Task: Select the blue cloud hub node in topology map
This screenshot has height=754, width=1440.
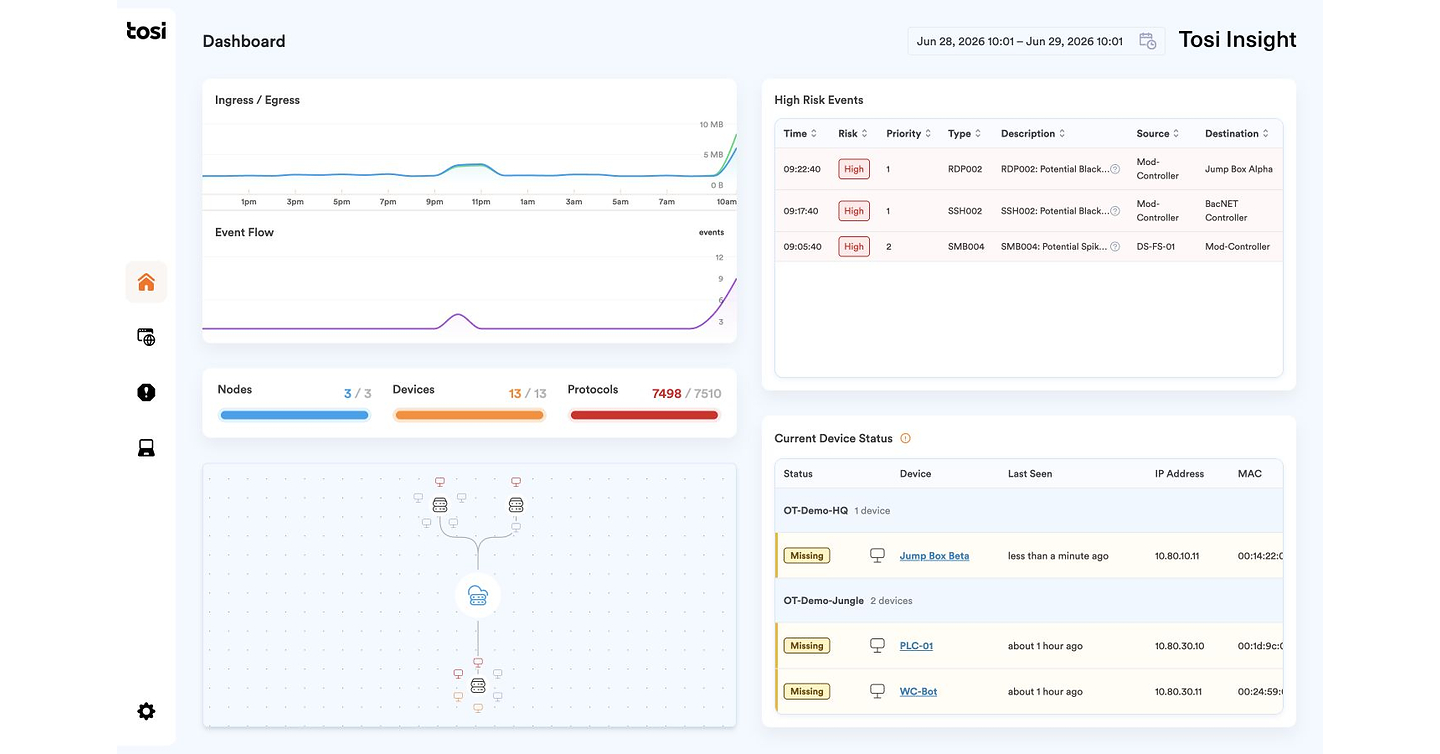Action: (x=478, y=596)
